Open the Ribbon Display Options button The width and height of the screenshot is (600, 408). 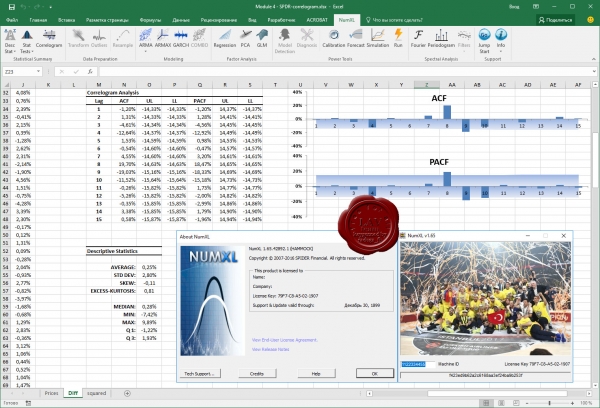(536, 7)
